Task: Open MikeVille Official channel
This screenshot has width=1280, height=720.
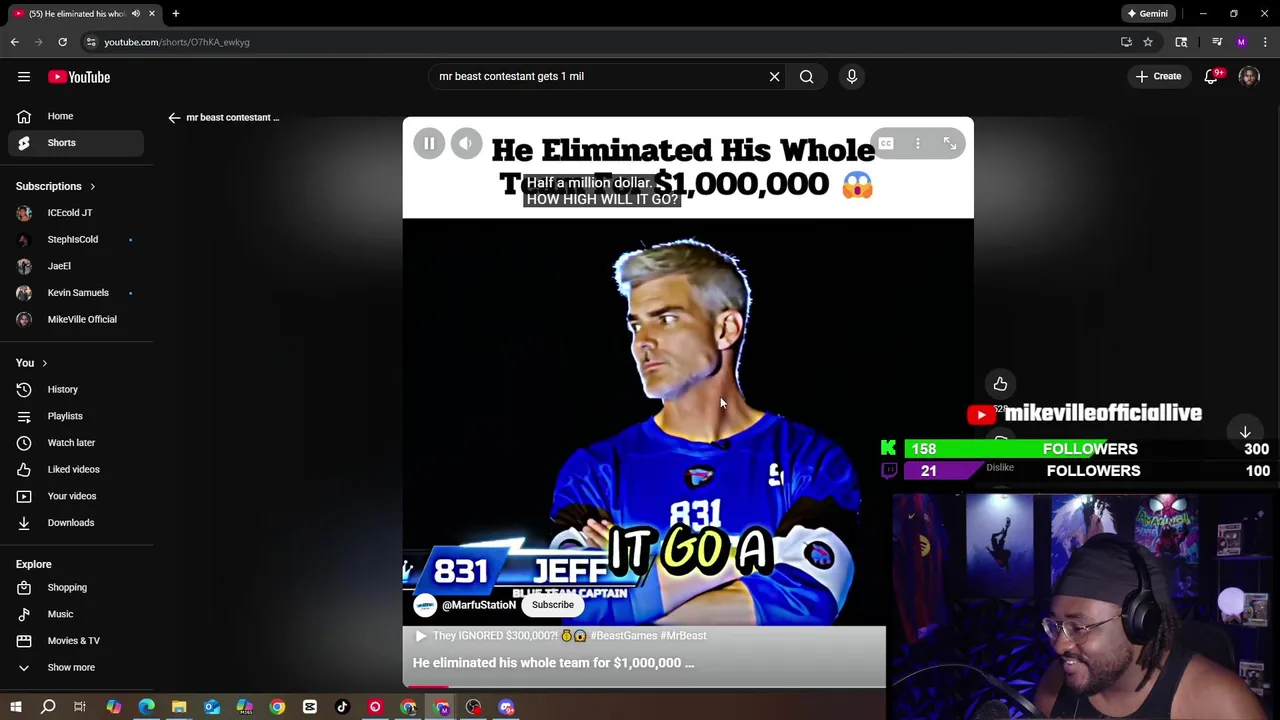Action: [x=75, y=319]
